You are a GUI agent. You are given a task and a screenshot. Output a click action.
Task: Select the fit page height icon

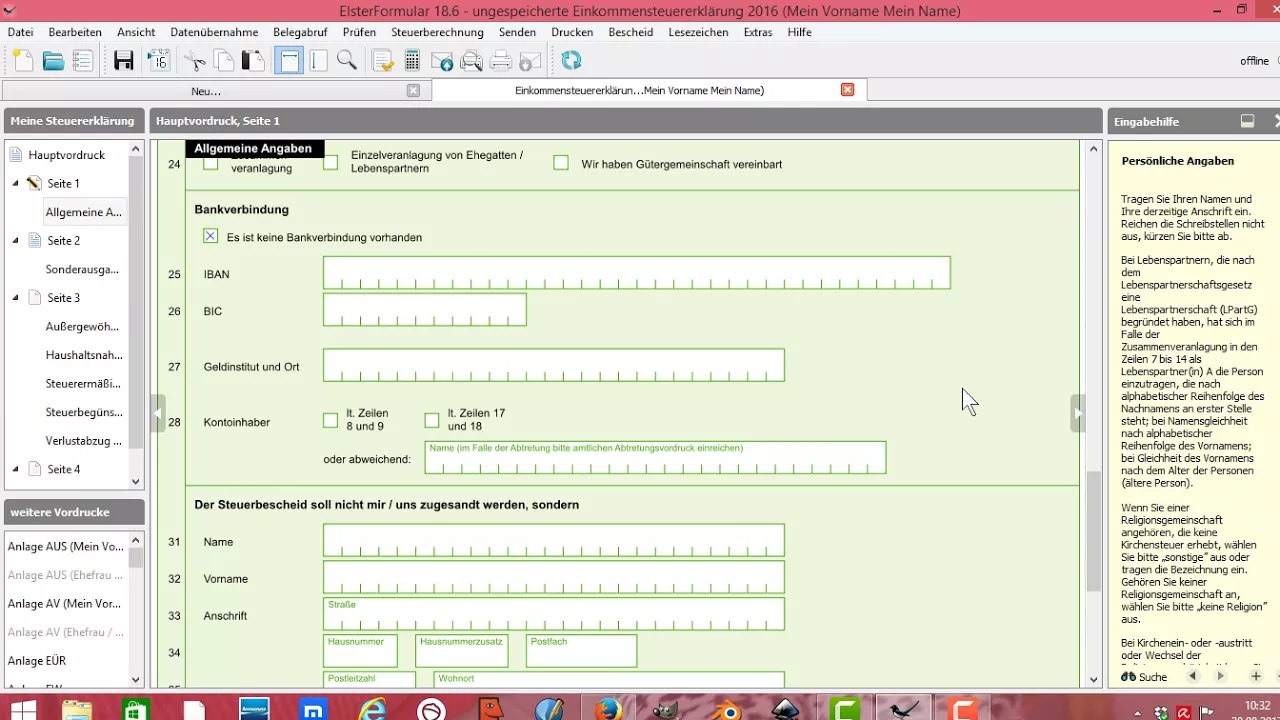[x=319, y=61]
